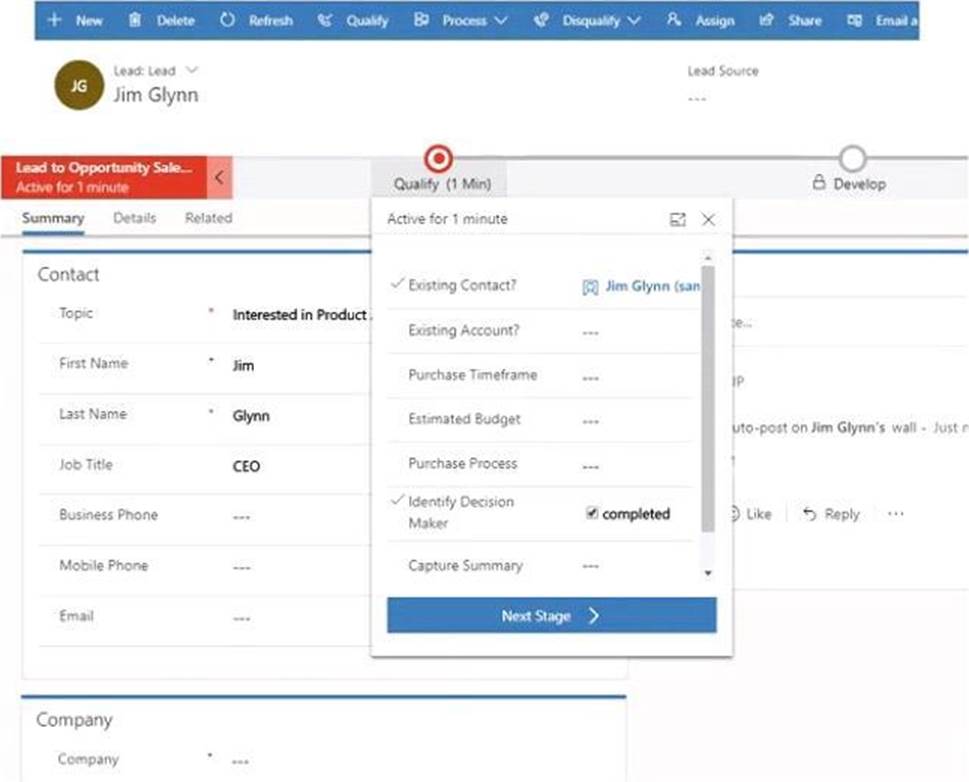The width and height of the screenshot is (969, 782).
Task: Click the Delete trash icon
Action: [135, 20]
